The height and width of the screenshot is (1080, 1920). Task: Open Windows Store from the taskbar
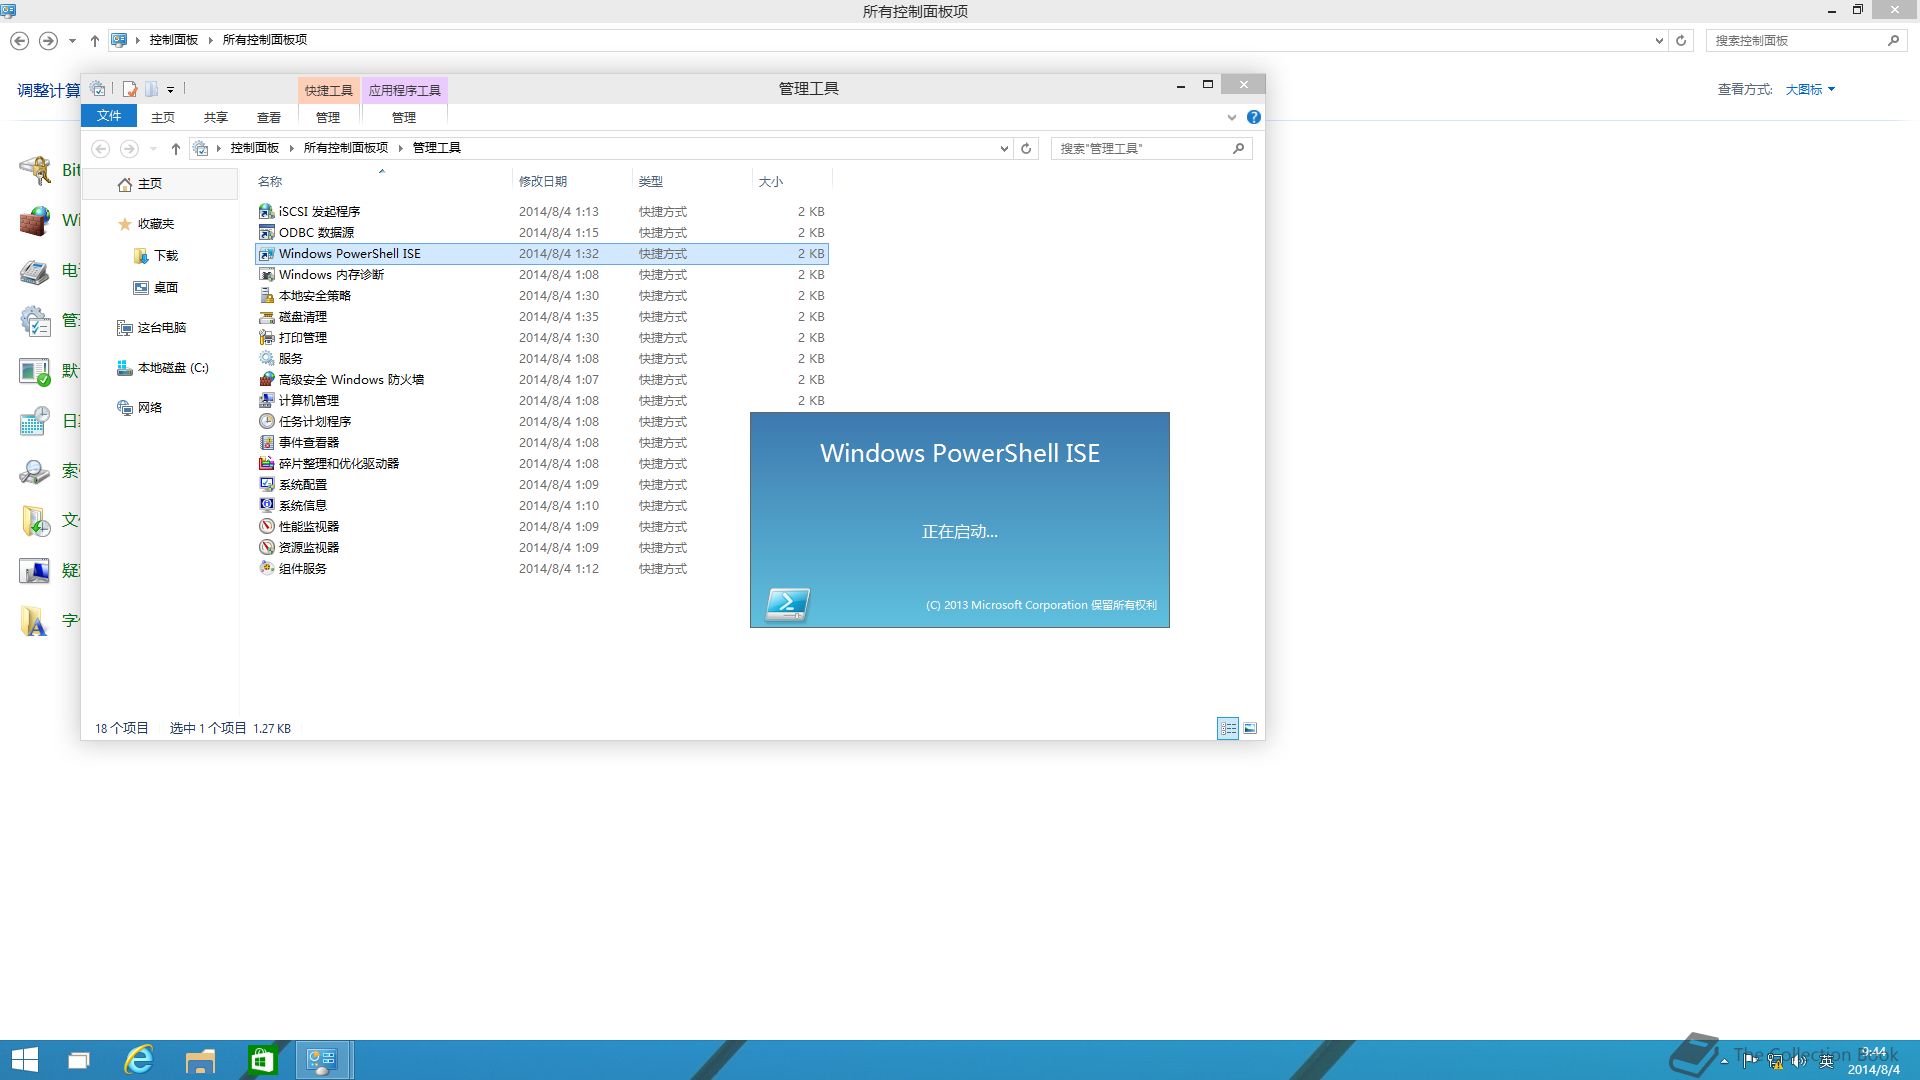point(262,1060)
